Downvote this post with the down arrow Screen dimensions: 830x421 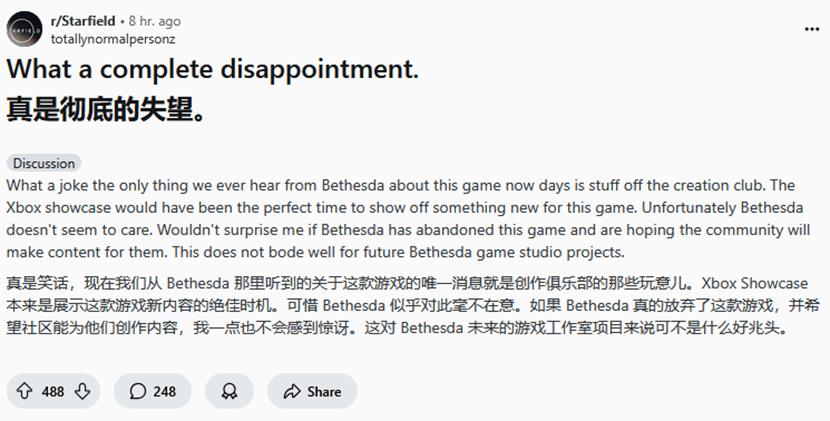point(83,391)
